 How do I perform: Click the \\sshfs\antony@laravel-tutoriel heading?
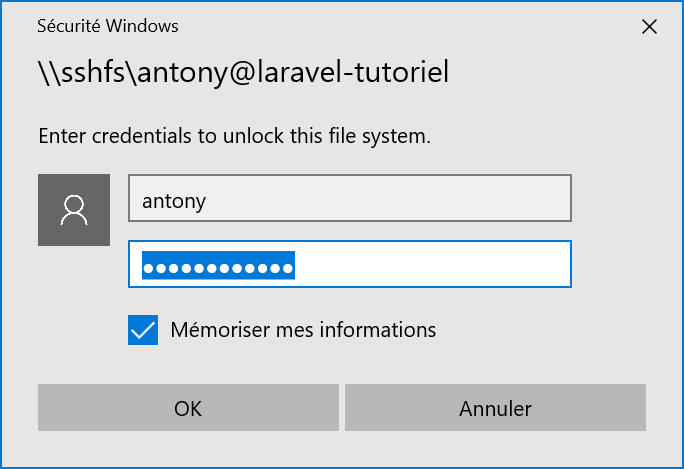click(x=243, y=73)
